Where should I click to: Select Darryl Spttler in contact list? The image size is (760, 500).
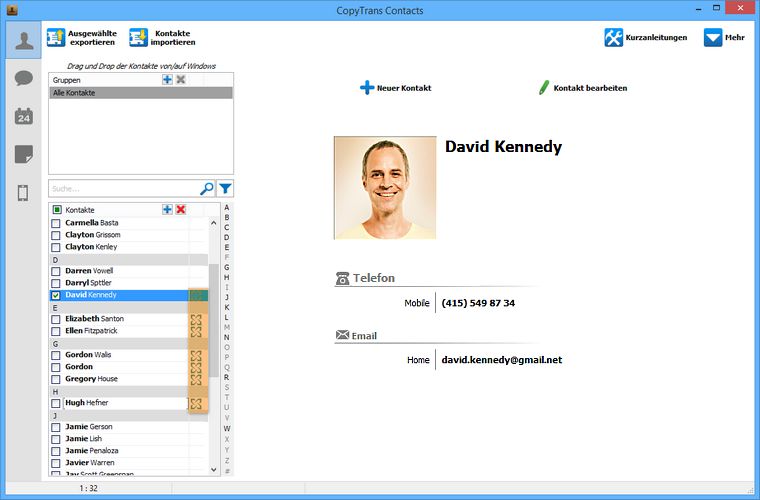pos(88,283)
